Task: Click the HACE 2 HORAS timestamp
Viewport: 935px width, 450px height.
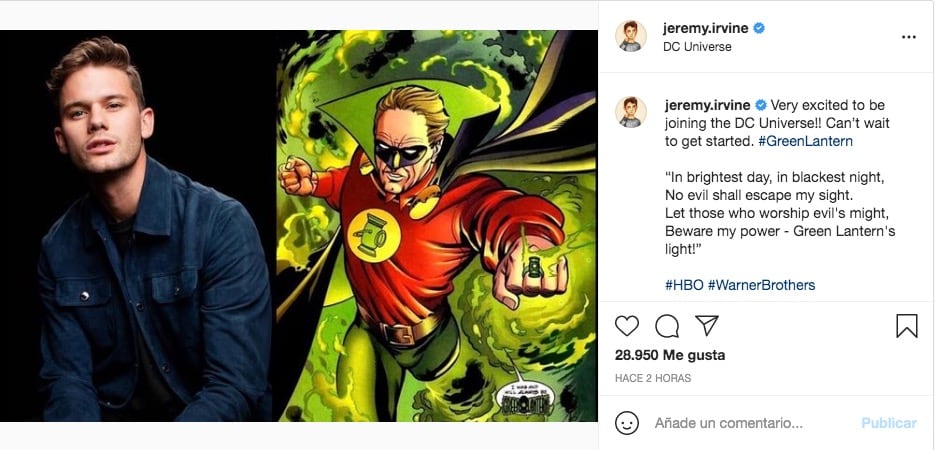Action: click(x=653, y=378)
